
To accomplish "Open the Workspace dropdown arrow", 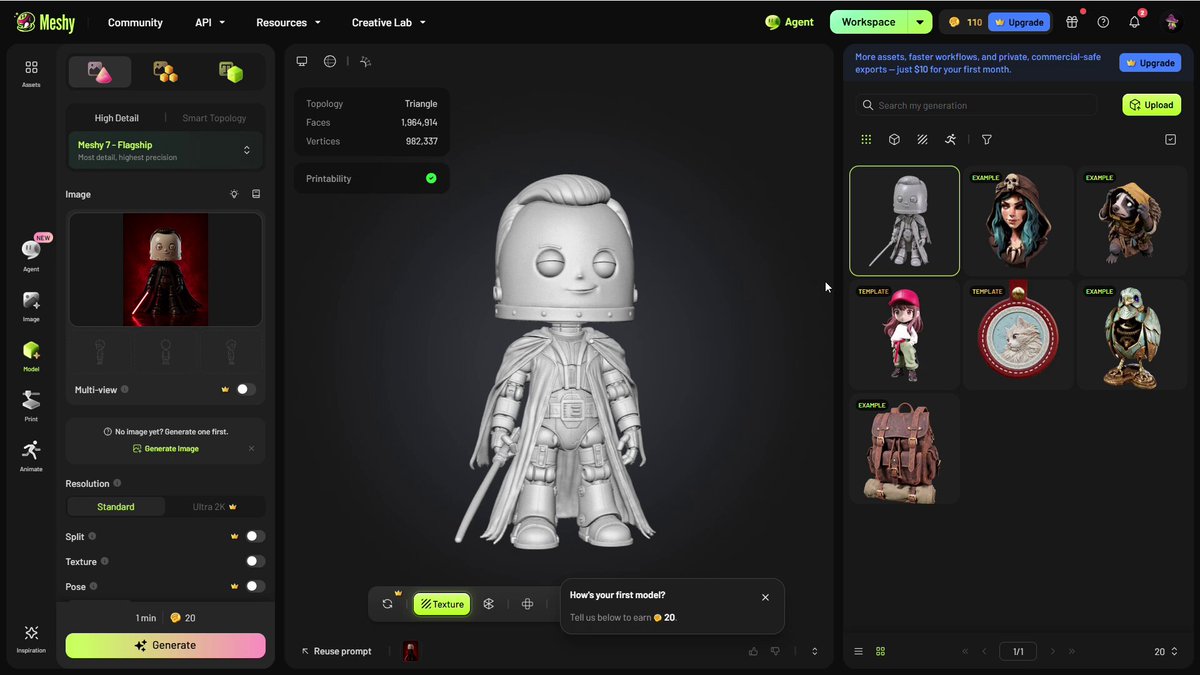I will (x=920, y=22).
